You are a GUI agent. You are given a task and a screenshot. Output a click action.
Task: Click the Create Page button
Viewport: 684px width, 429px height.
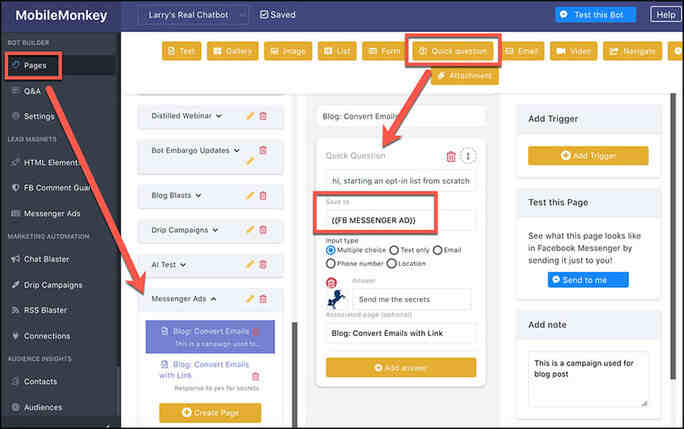click(x=210, y=412)
